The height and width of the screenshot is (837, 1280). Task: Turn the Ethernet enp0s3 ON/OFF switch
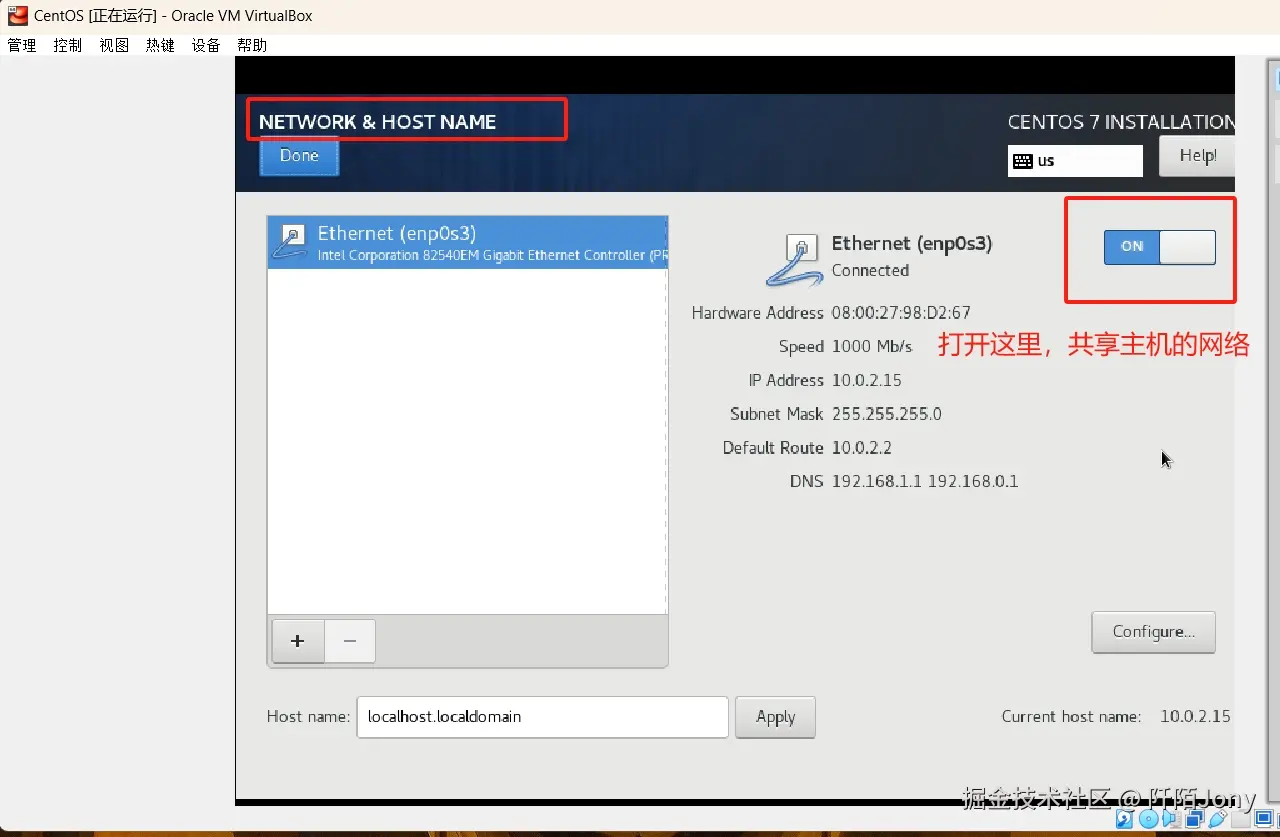pos(1159,247)
